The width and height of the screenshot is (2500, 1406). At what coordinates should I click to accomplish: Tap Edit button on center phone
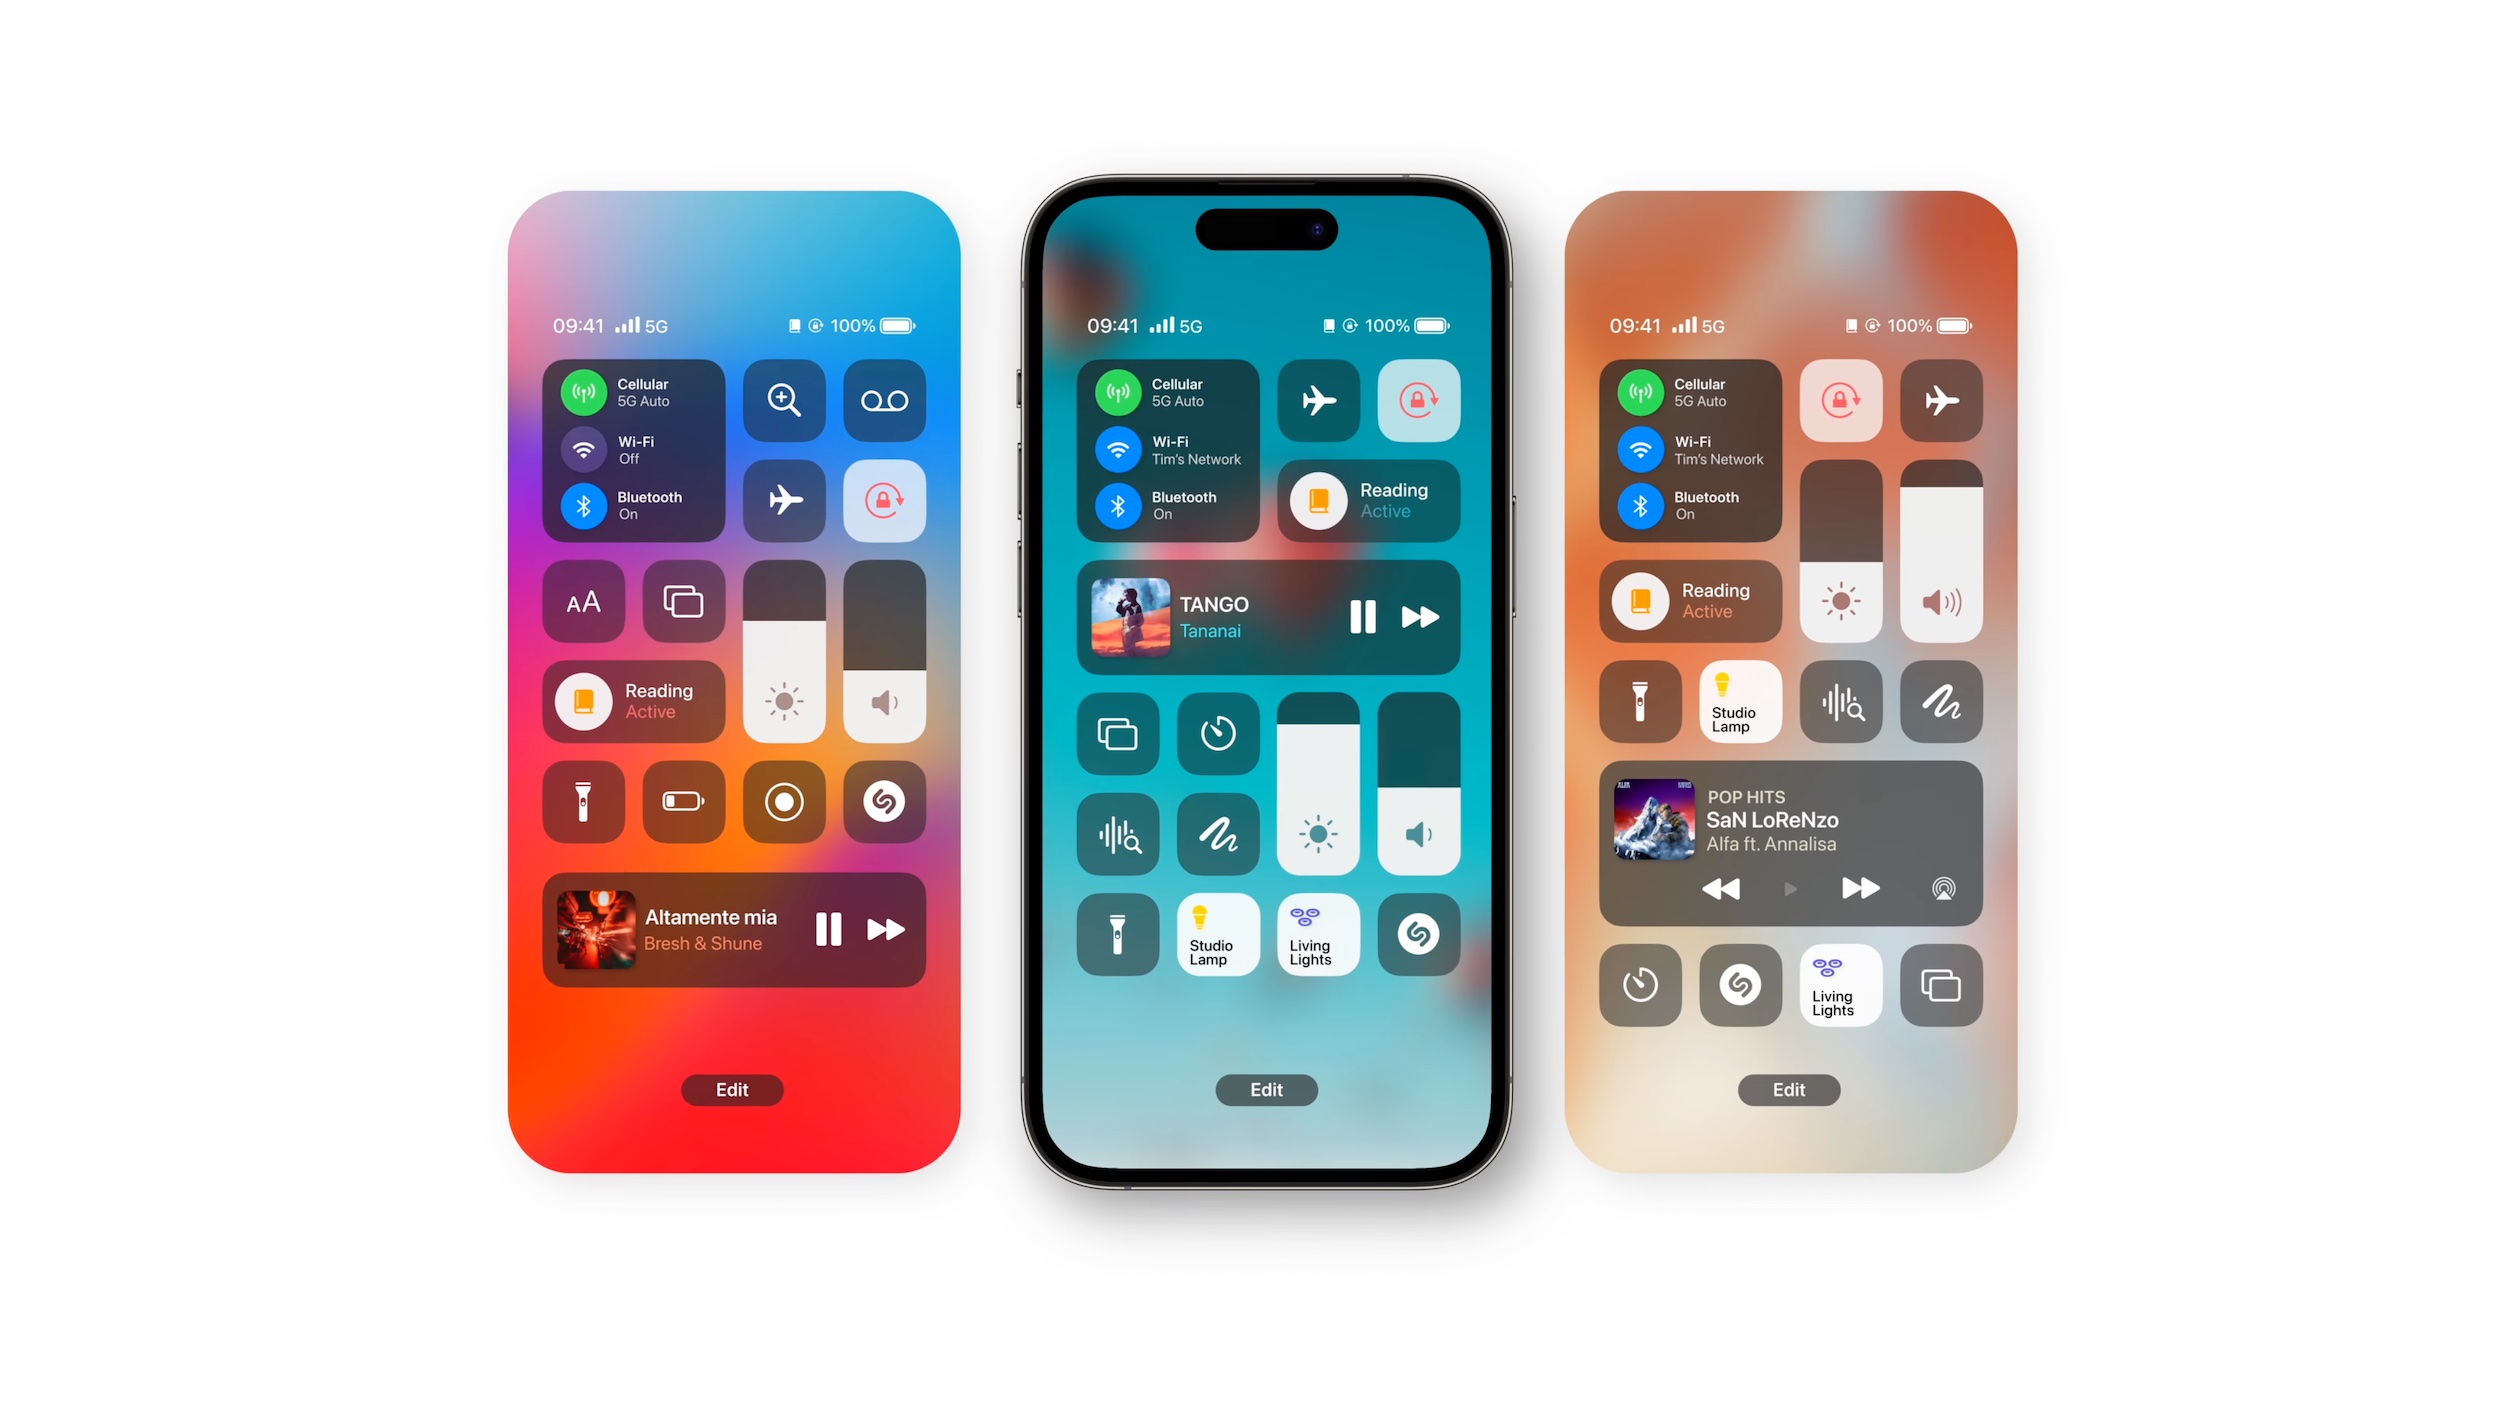[x=1265, y=1090]
